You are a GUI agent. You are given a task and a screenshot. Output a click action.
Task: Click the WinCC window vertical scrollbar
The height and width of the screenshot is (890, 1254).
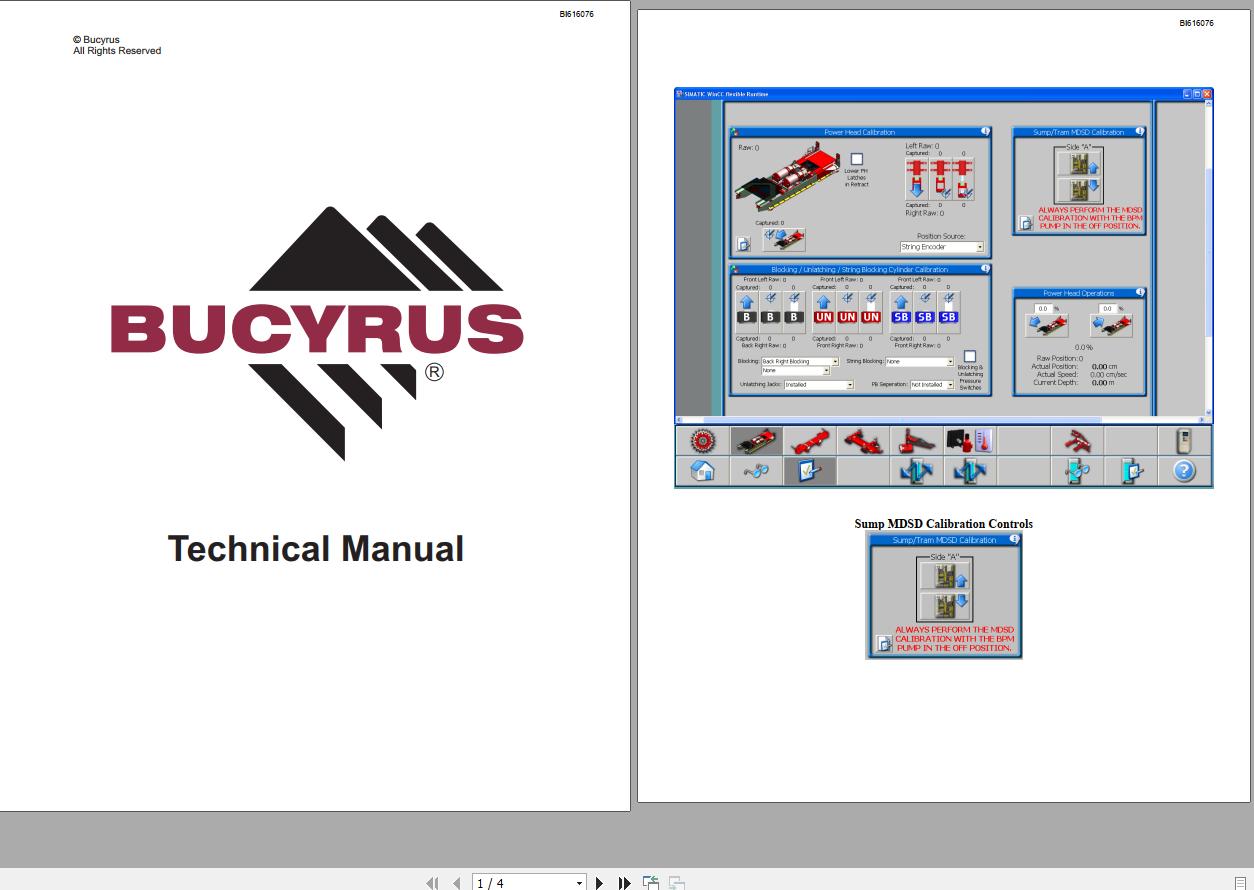[x=1208, y=256]
